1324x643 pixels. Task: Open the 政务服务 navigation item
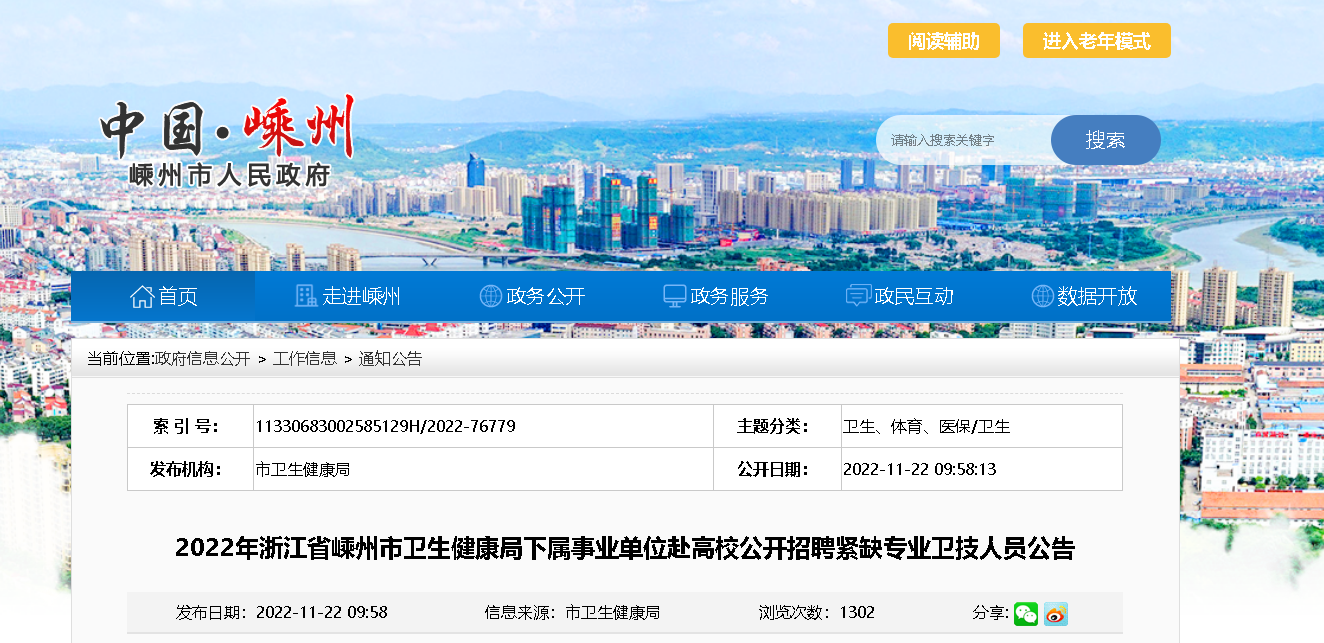716,296
